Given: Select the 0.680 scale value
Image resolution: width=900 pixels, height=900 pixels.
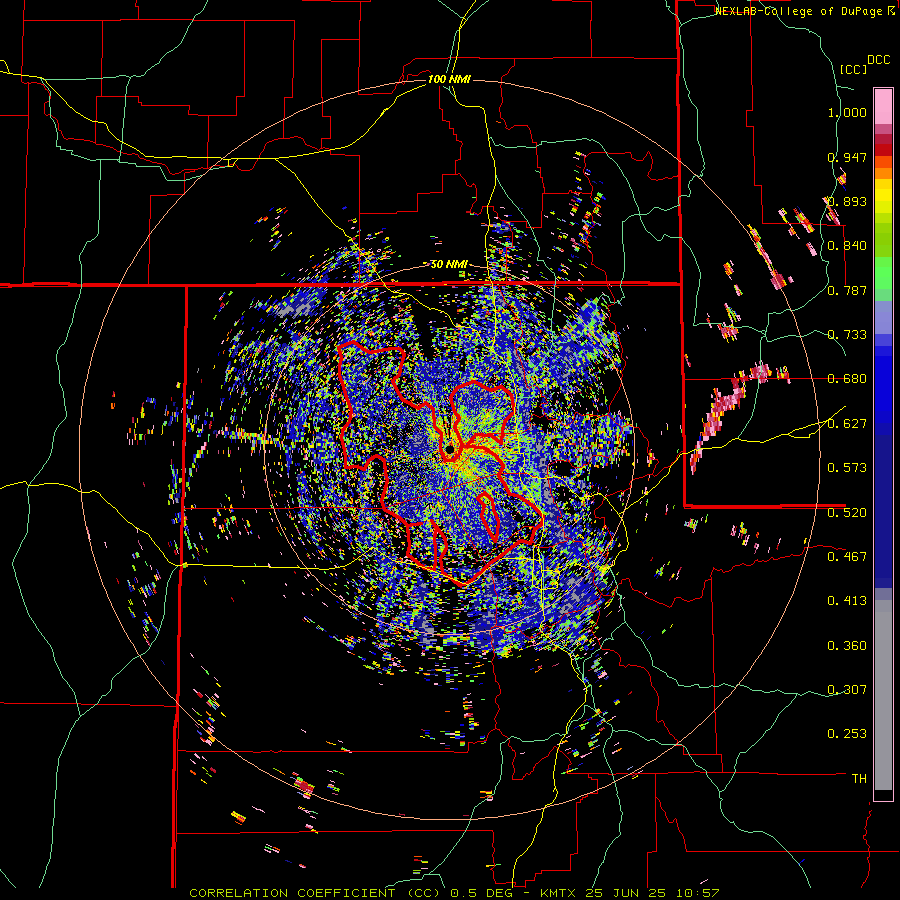Looking at the screenshot, I should click(847, 379).
